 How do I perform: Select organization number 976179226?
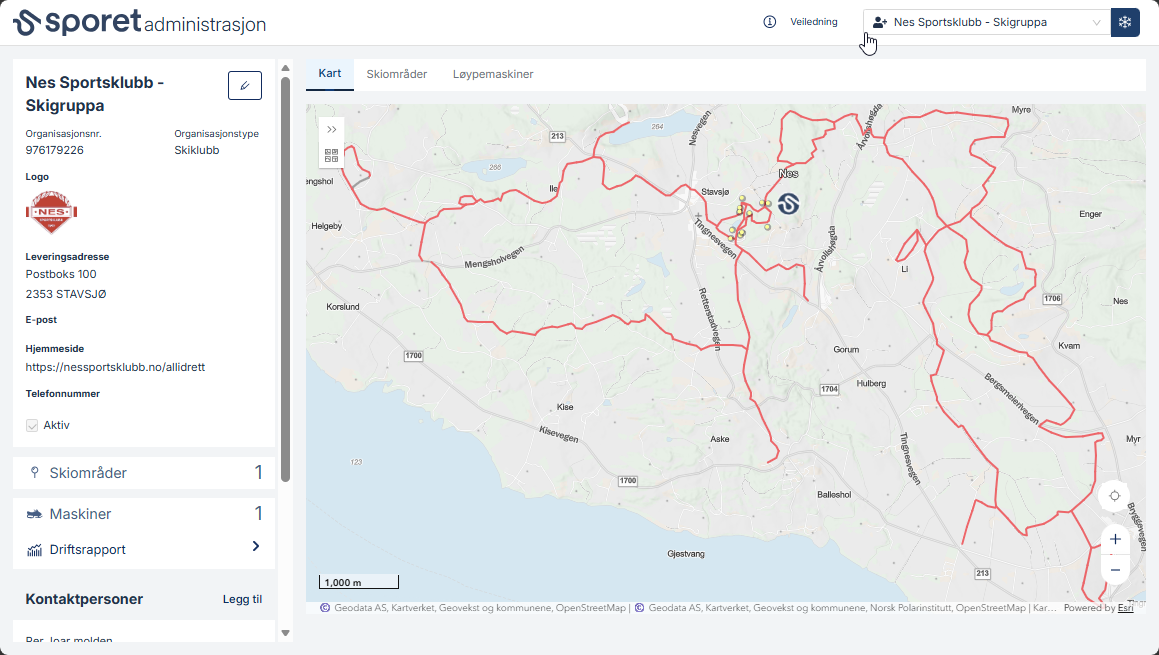(55, 150)
